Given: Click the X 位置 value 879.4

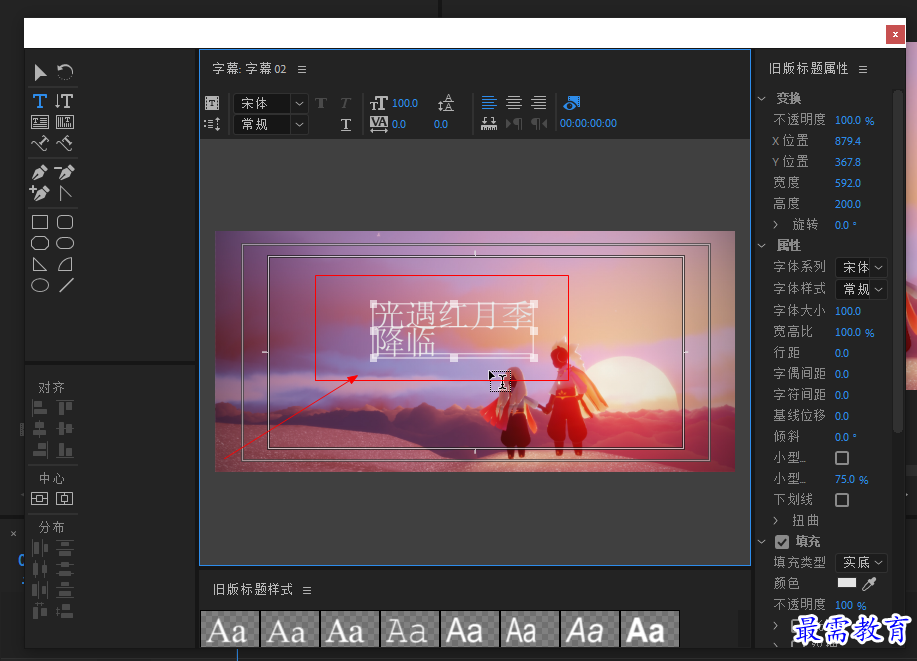Looking at the screenshot, I should tap(847, 141).
